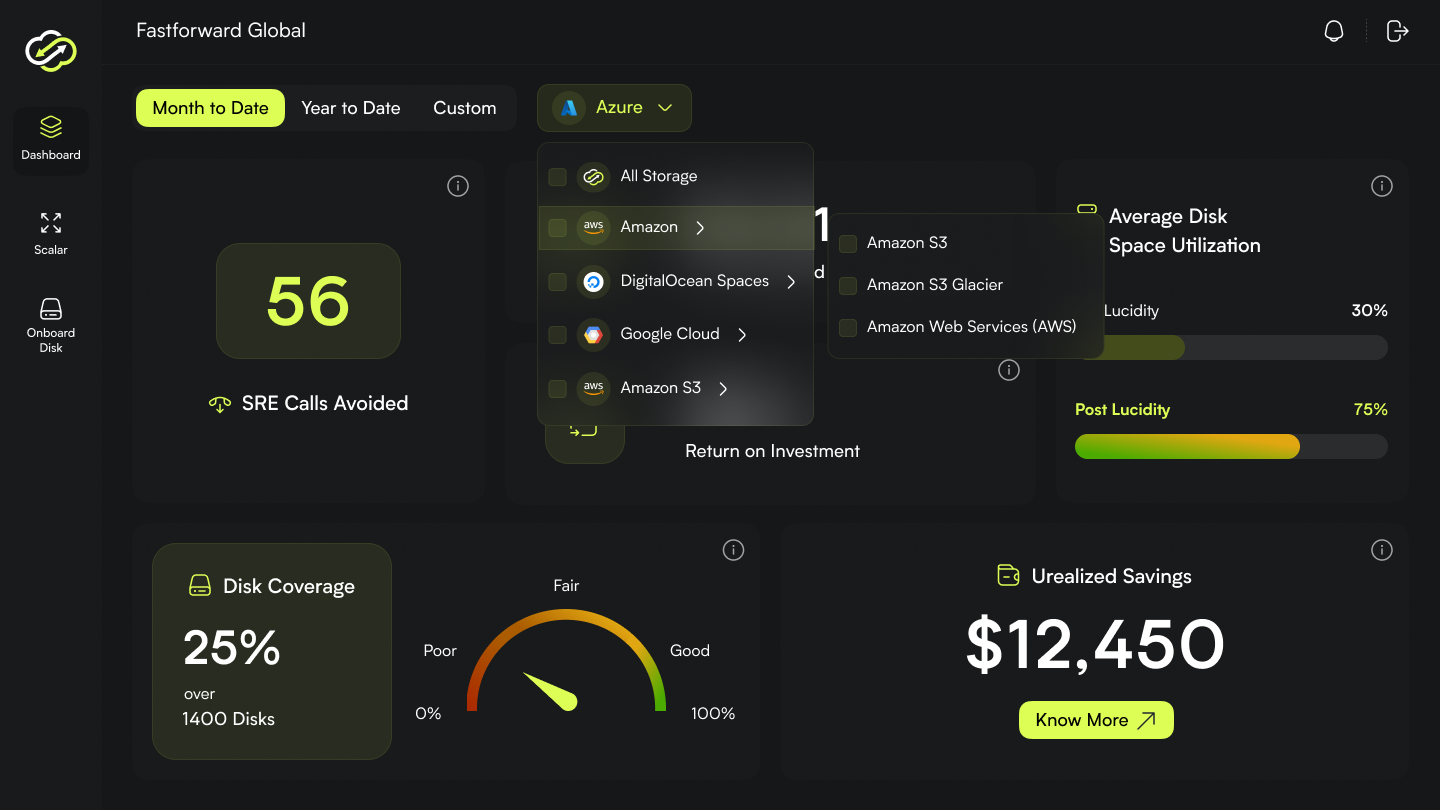Enable the Amazon Web Services (AWS) checkbox
The height and width of the screenshot is (810, 1440).
pos(848,328)
